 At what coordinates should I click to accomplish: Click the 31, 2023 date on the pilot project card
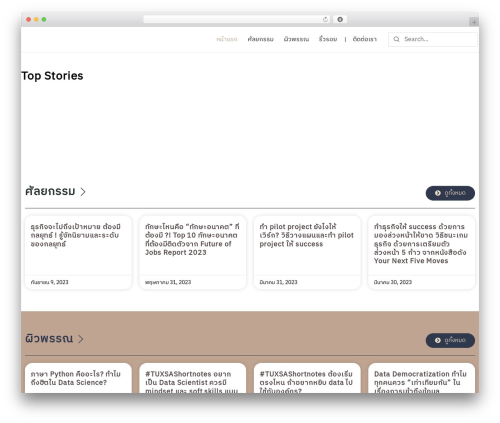(x=278, y=282)
